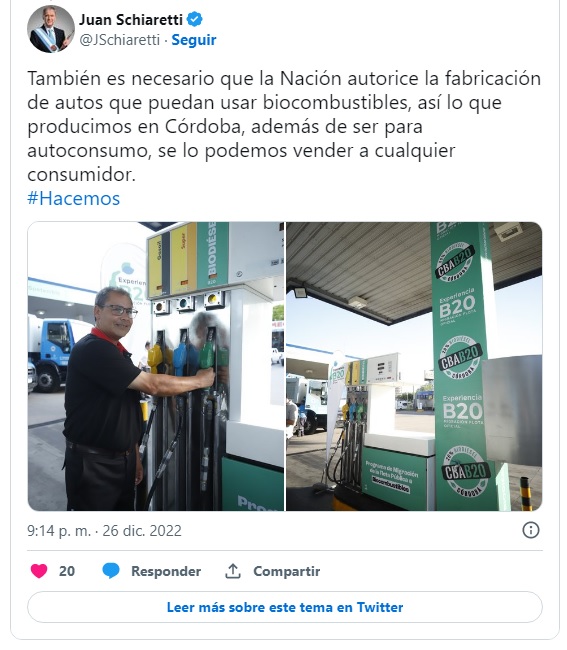Click the blue verified badge
The height and width of the screenshot is (650, 567).
(195, 19)
